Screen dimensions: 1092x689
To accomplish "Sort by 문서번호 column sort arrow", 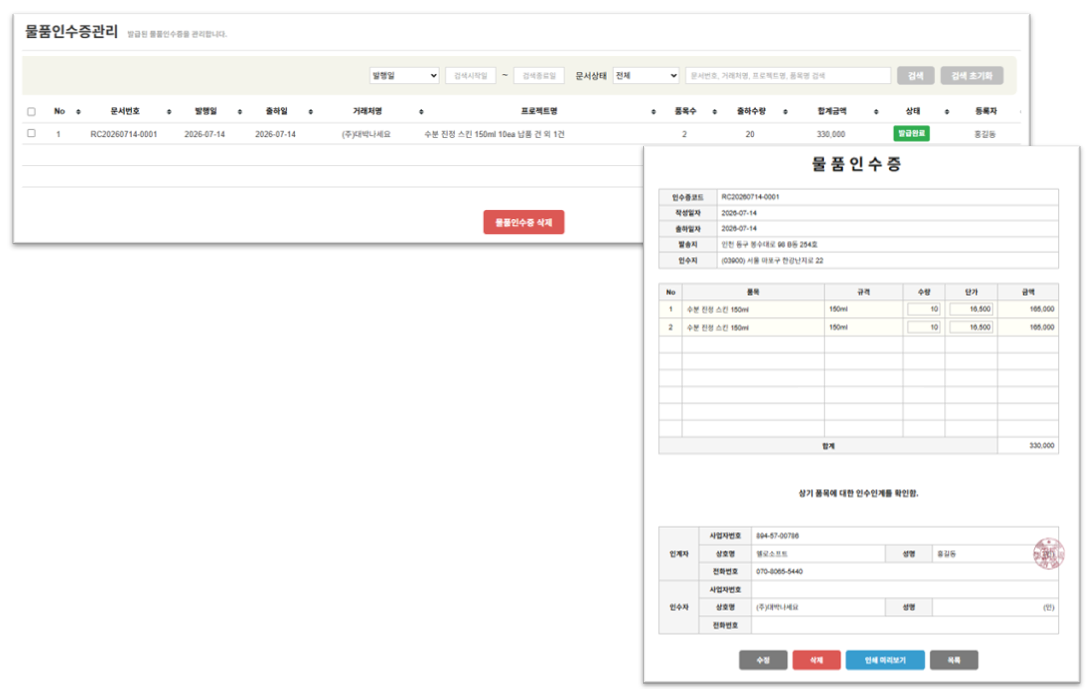I will coord(169,111).
